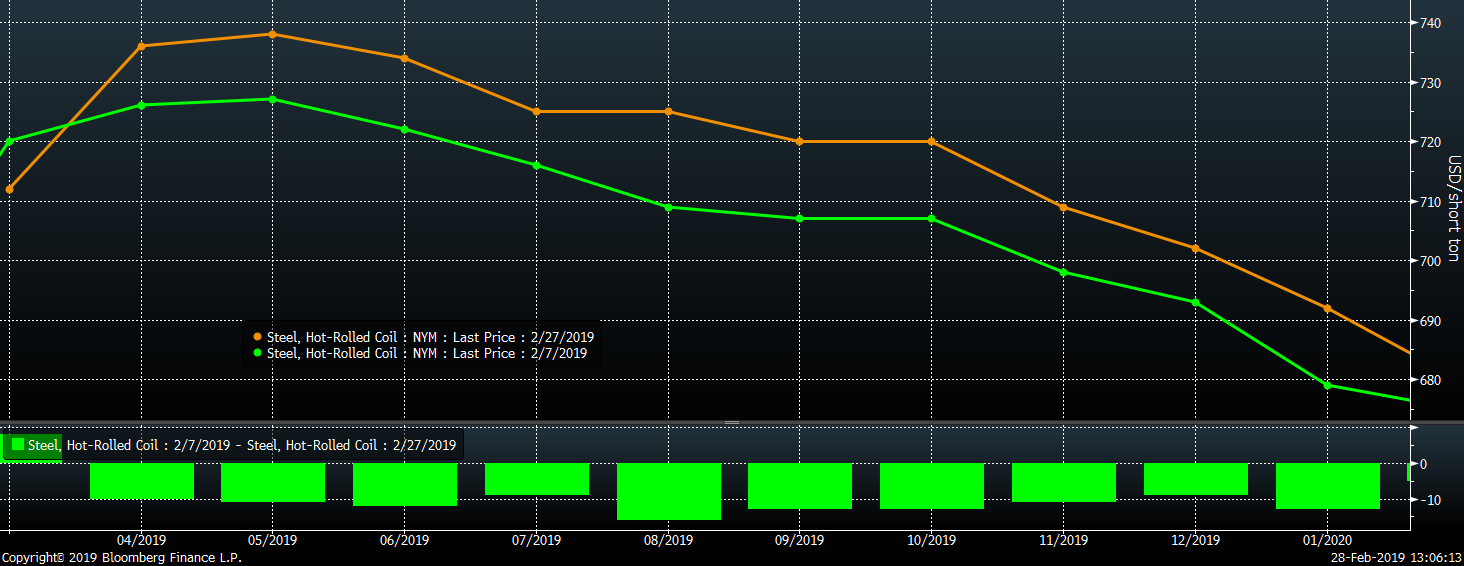Click the green square swatch in spread legend
This screenshot has height=566, width=1464.
click(17, 445)
